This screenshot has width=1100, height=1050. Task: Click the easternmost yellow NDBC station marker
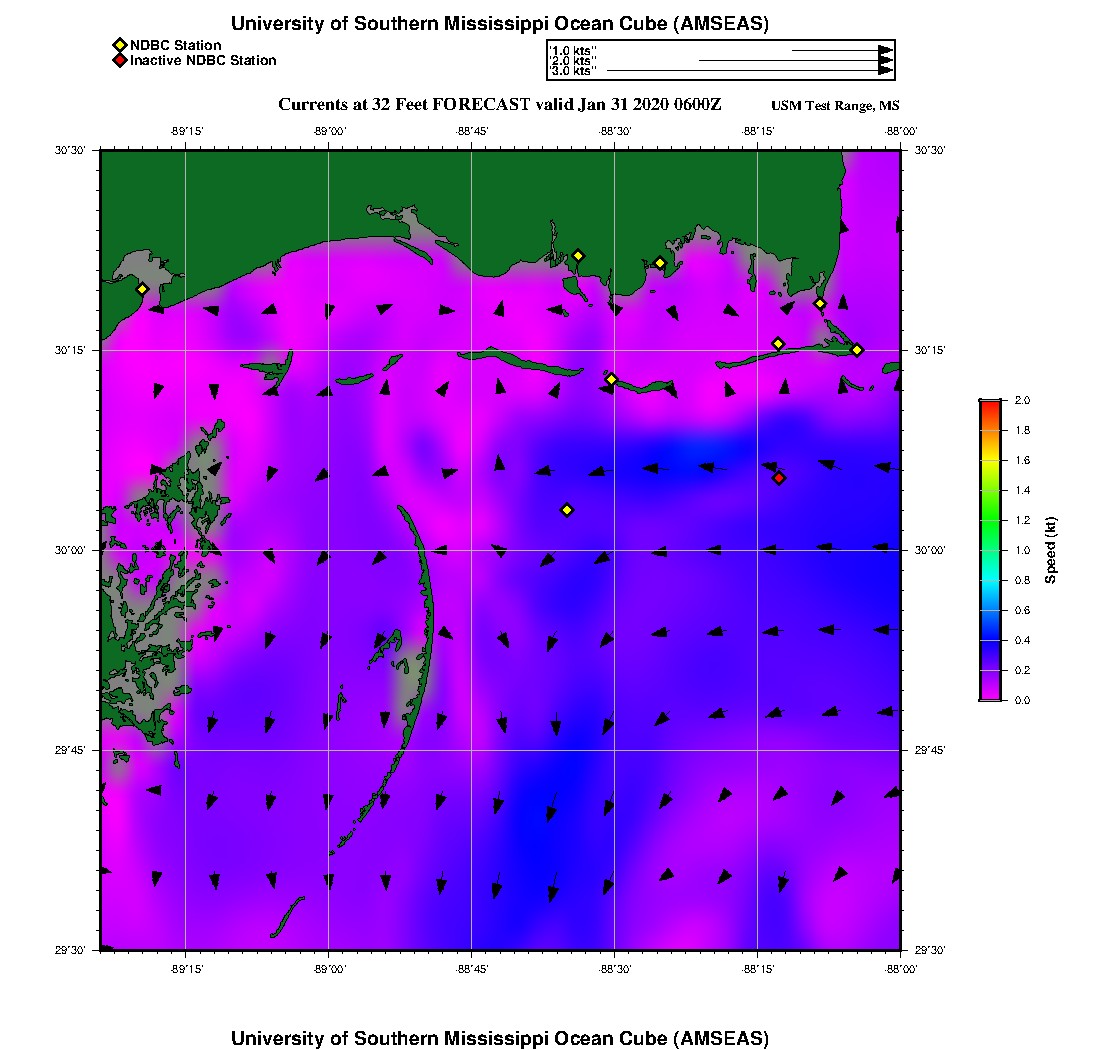click(x=857, y=349)
